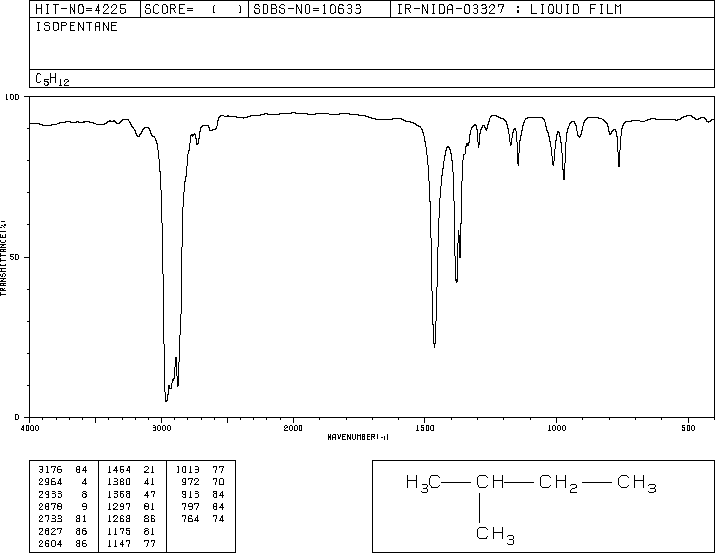The width and height of the screenshot is (715, 553).
Task: Click transmittance value 21 beside 1464
Action: click(149, 469)
